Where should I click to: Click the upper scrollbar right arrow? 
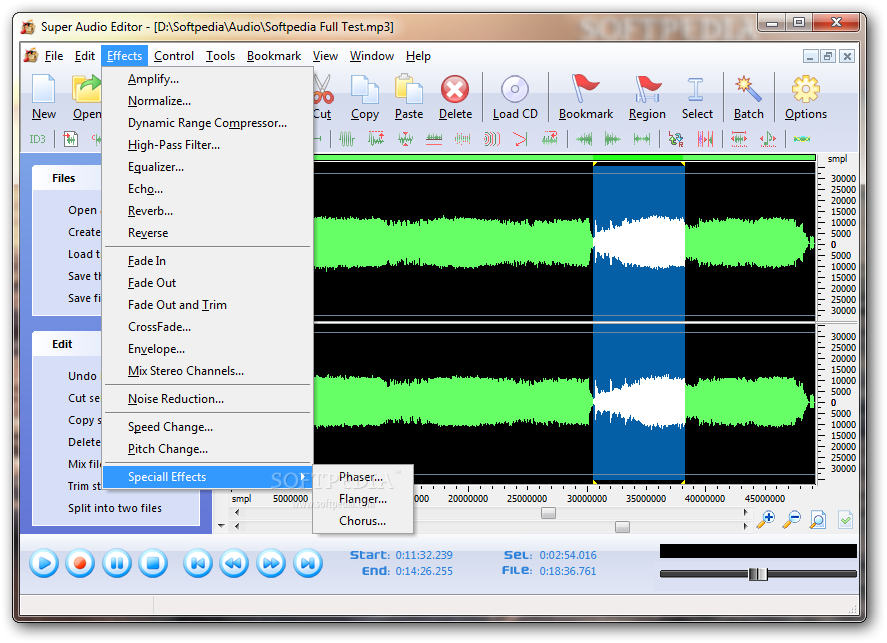(x=746, y=513)
